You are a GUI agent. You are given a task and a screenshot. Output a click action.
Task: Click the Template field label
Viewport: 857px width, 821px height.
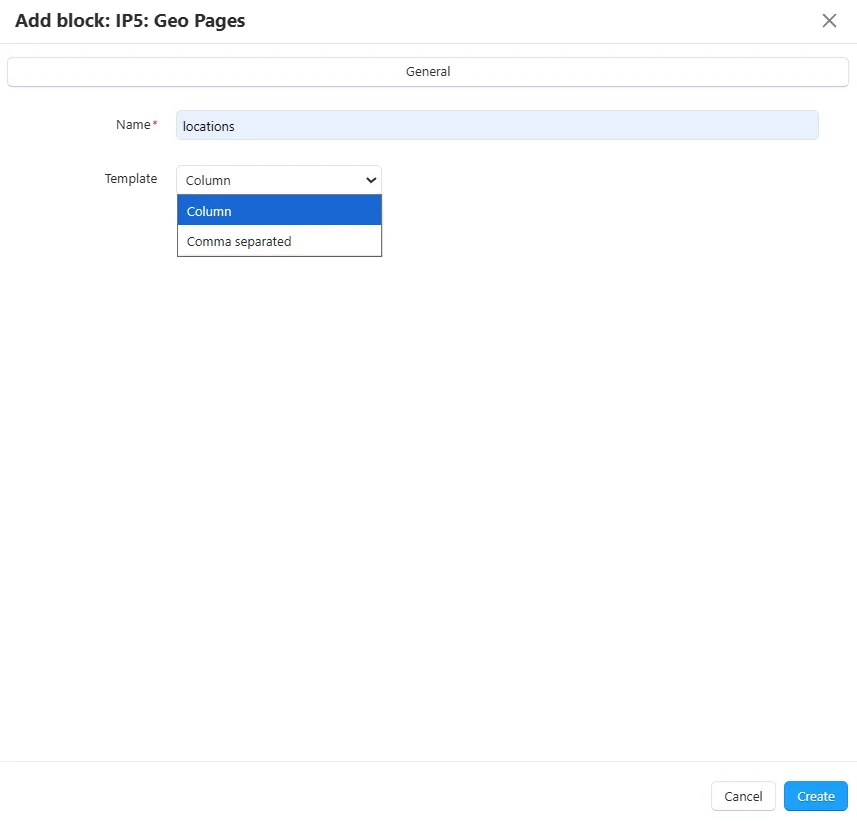click(x=131, y=179)
